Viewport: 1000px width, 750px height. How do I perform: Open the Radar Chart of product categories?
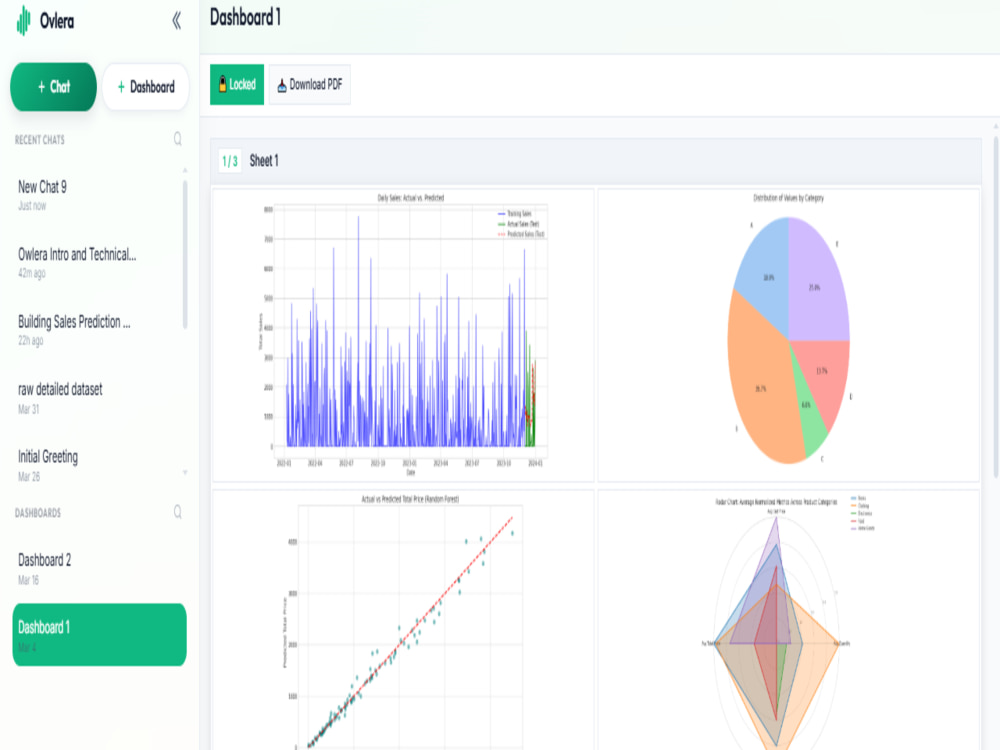tap(789, 620)
